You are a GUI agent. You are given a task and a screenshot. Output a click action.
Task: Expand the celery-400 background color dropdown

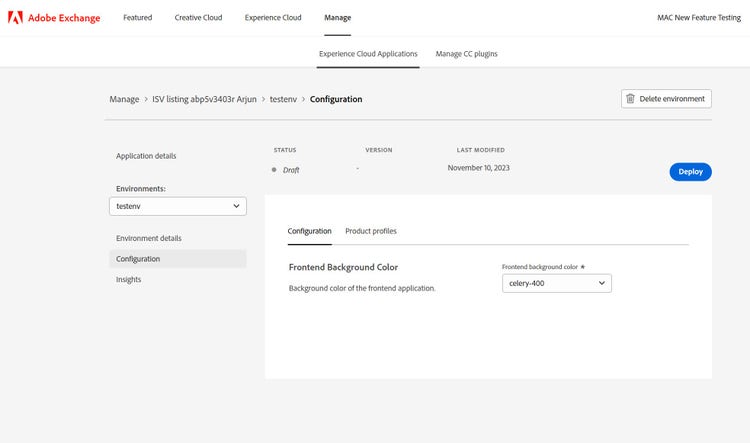pos(556,283)
